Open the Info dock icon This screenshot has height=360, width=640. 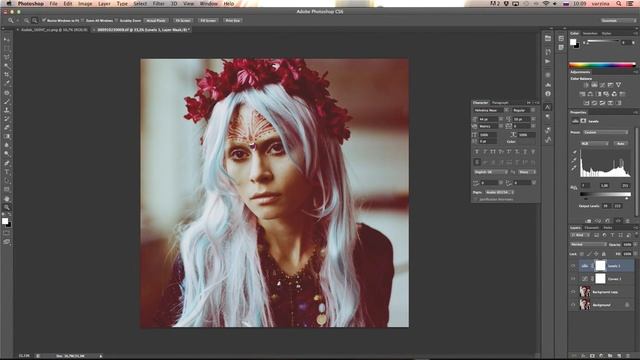coord(548,93)
